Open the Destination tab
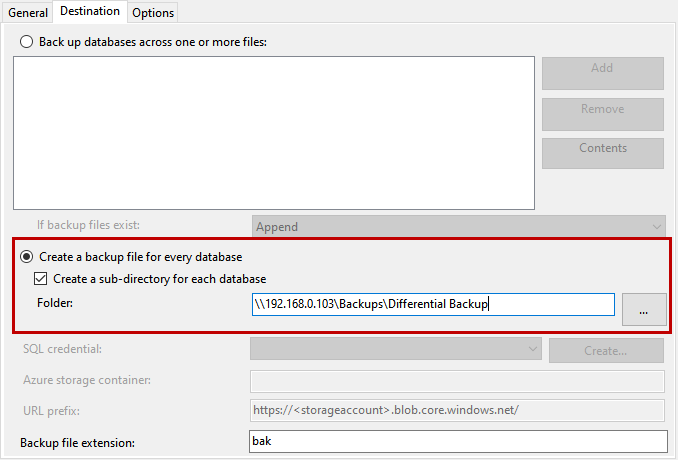The height and width of the screenshot is (460, 678). (89, 12)
